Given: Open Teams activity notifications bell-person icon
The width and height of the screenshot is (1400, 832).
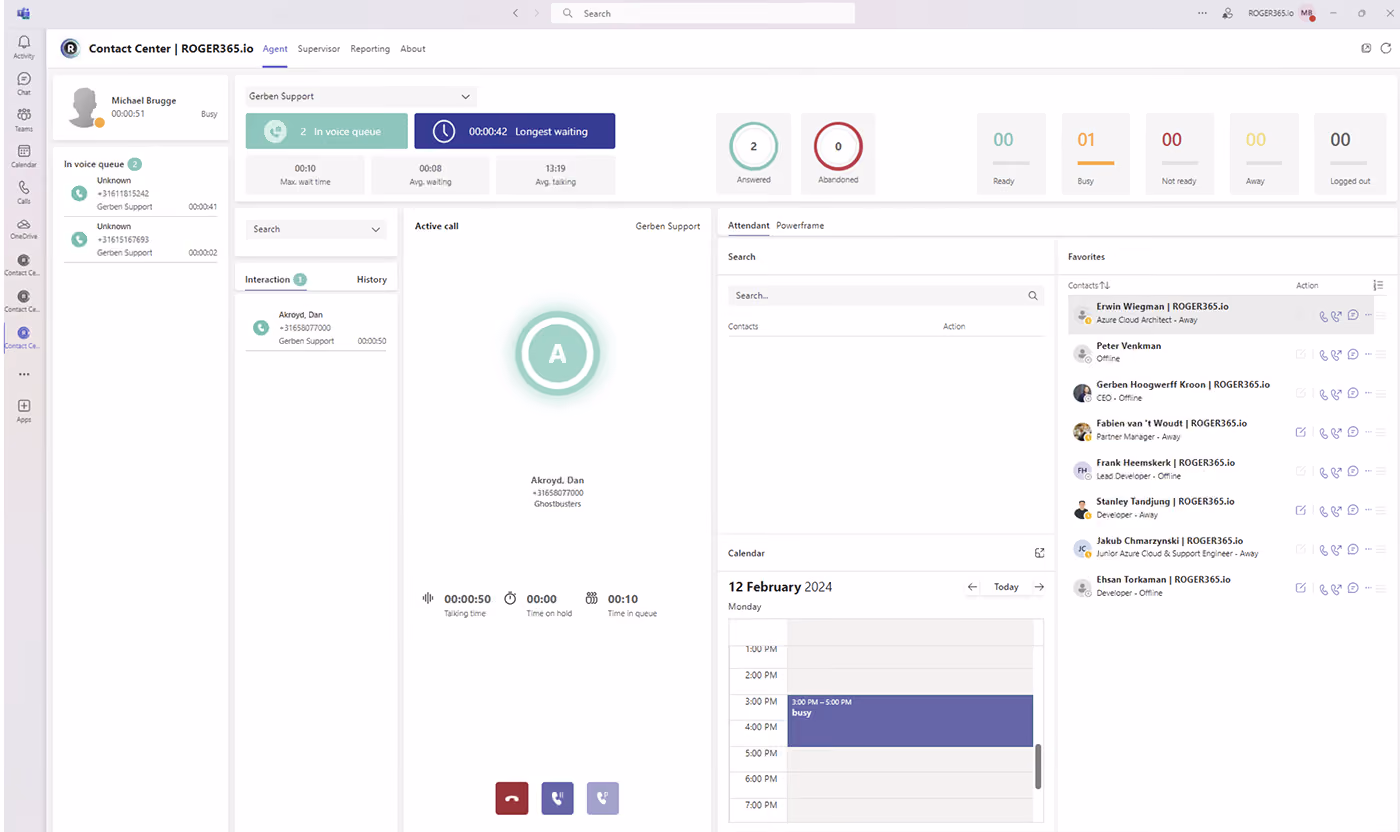Looking at the screenshot, I should click(1228, 13).
